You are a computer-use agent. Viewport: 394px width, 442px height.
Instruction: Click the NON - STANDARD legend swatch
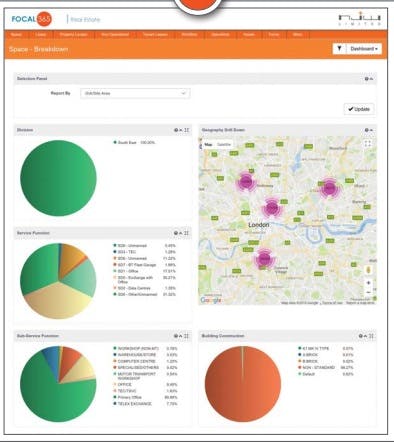300,367
